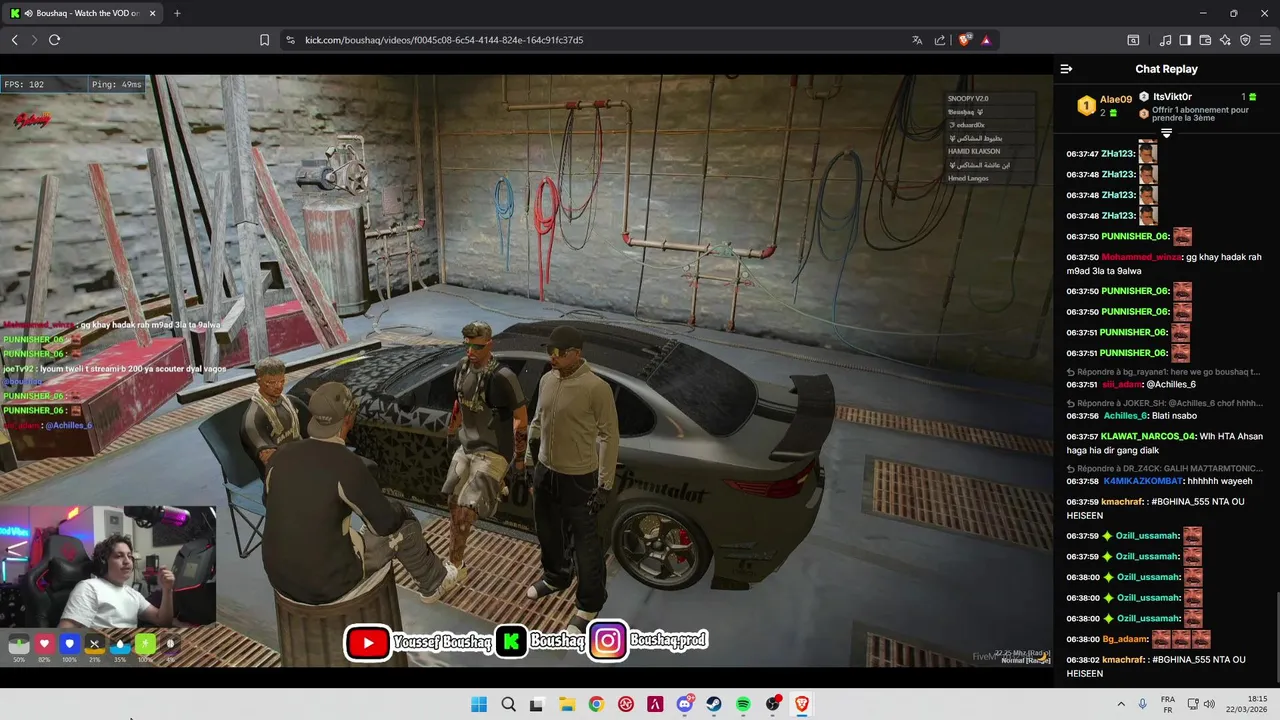
Task: Click the microphone tray icon
Action: 1143,704
